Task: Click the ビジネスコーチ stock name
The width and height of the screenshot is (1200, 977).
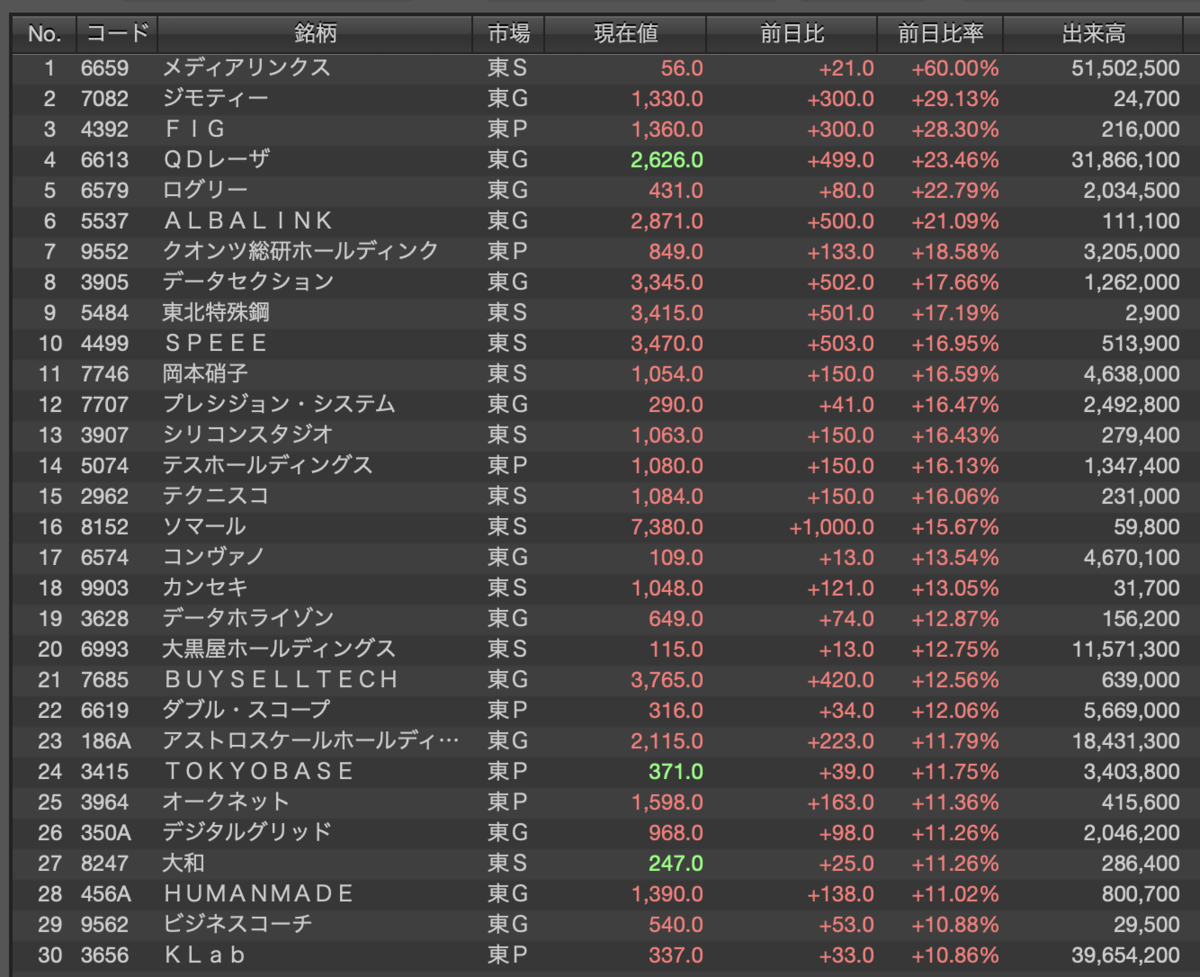Action: click(237, 924)
